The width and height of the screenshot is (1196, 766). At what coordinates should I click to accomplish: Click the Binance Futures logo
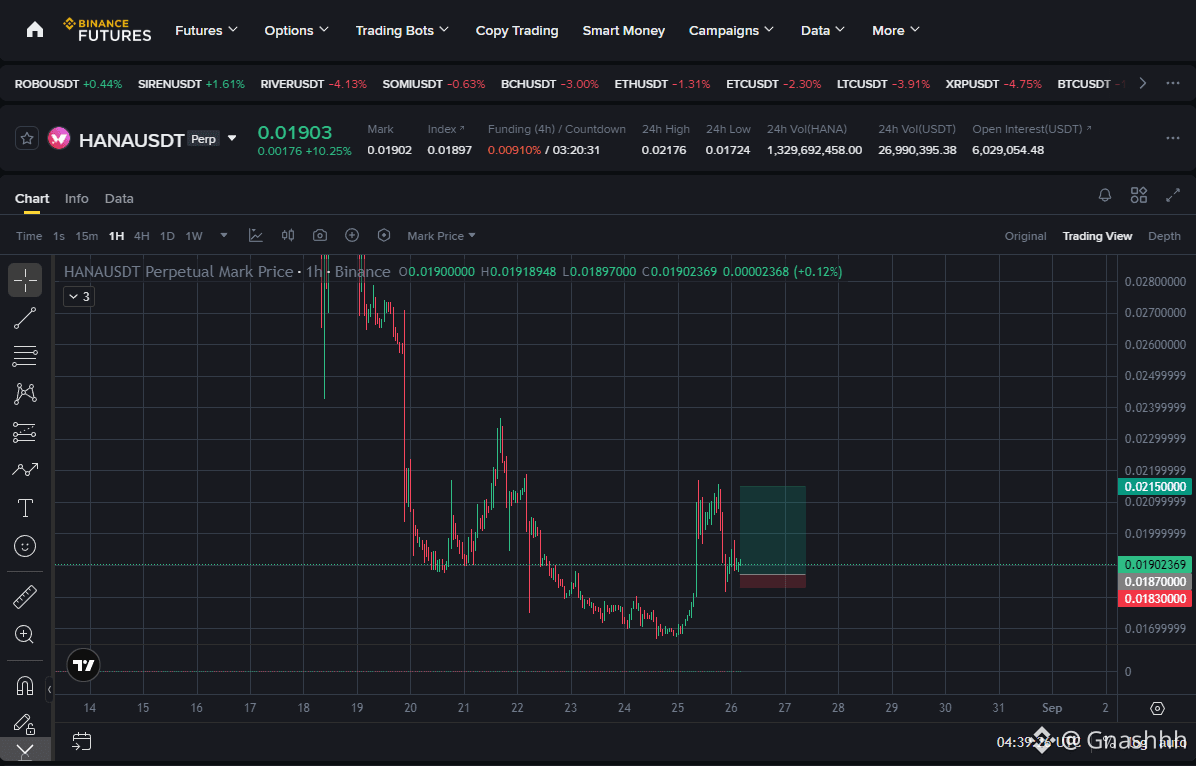point(107,30)
